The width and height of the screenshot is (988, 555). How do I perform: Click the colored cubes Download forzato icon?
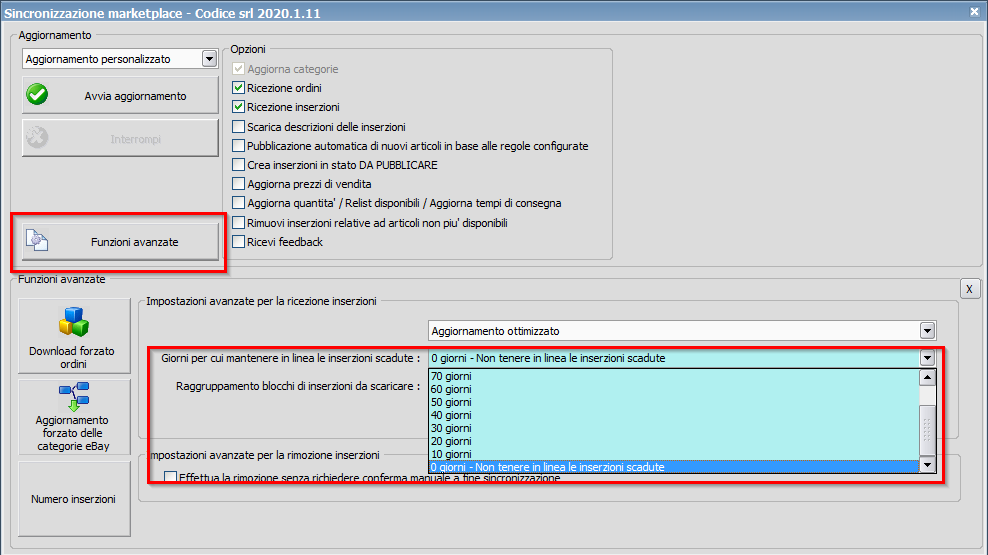[74, 322]
